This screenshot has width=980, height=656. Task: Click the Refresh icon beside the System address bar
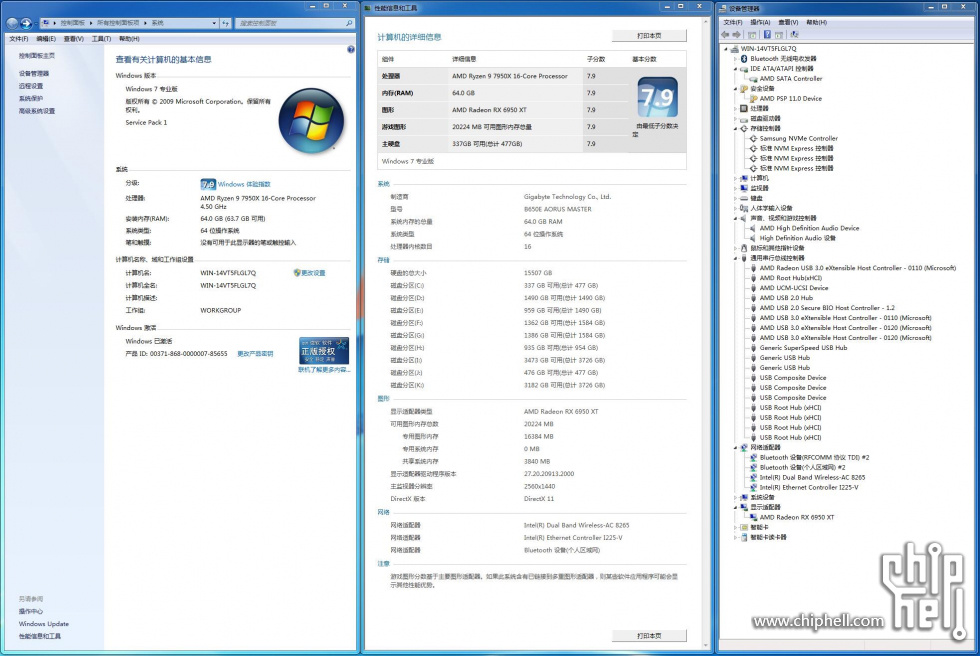225,23
